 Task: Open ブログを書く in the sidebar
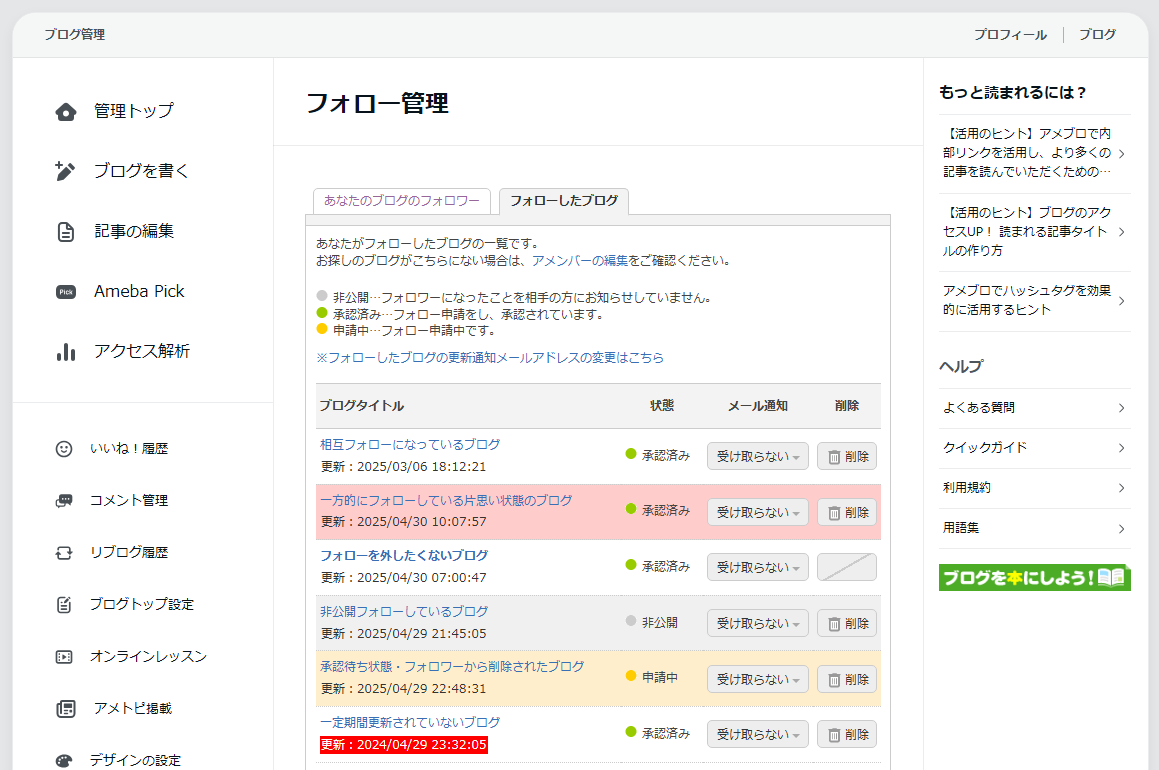141,171
